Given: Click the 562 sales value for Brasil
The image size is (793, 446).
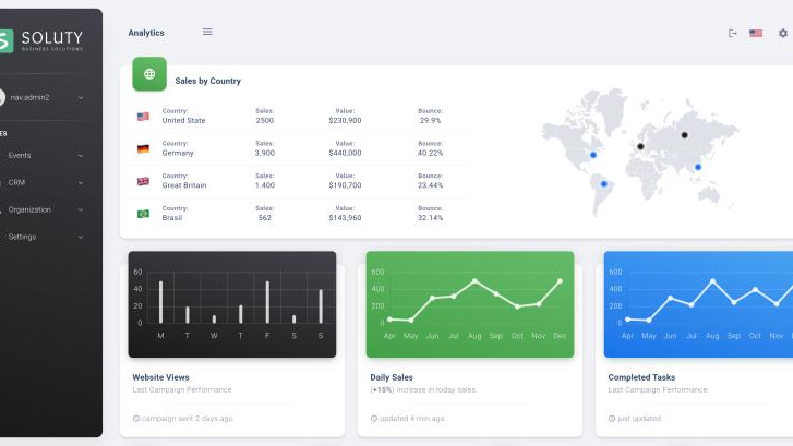Looking at the screenshot, I should click(x=265, y=217).
